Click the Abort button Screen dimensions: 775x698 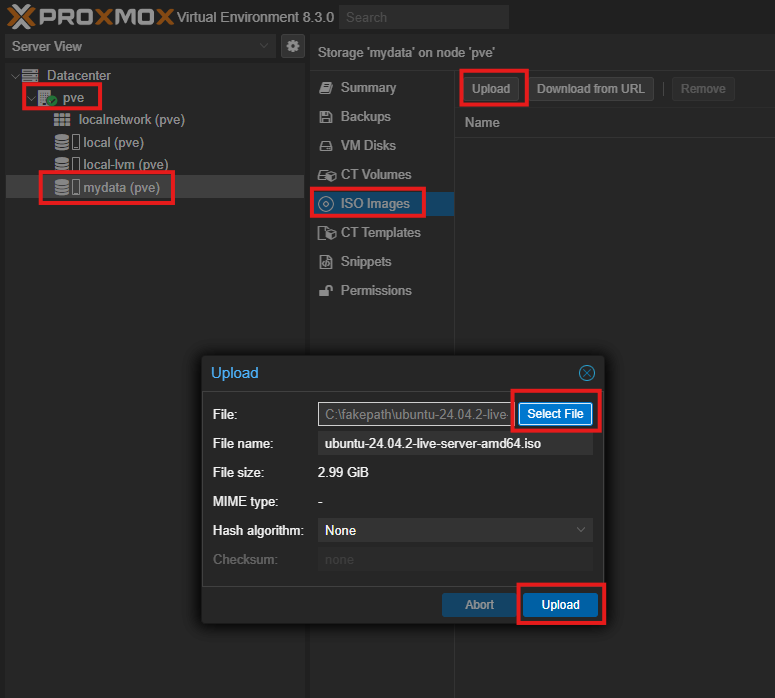click(x=479, y=605)
